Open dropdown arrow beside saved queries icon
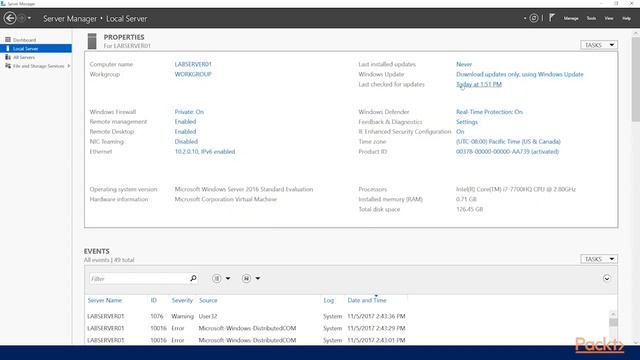640x360 pixels. click(x=258, y=278)
